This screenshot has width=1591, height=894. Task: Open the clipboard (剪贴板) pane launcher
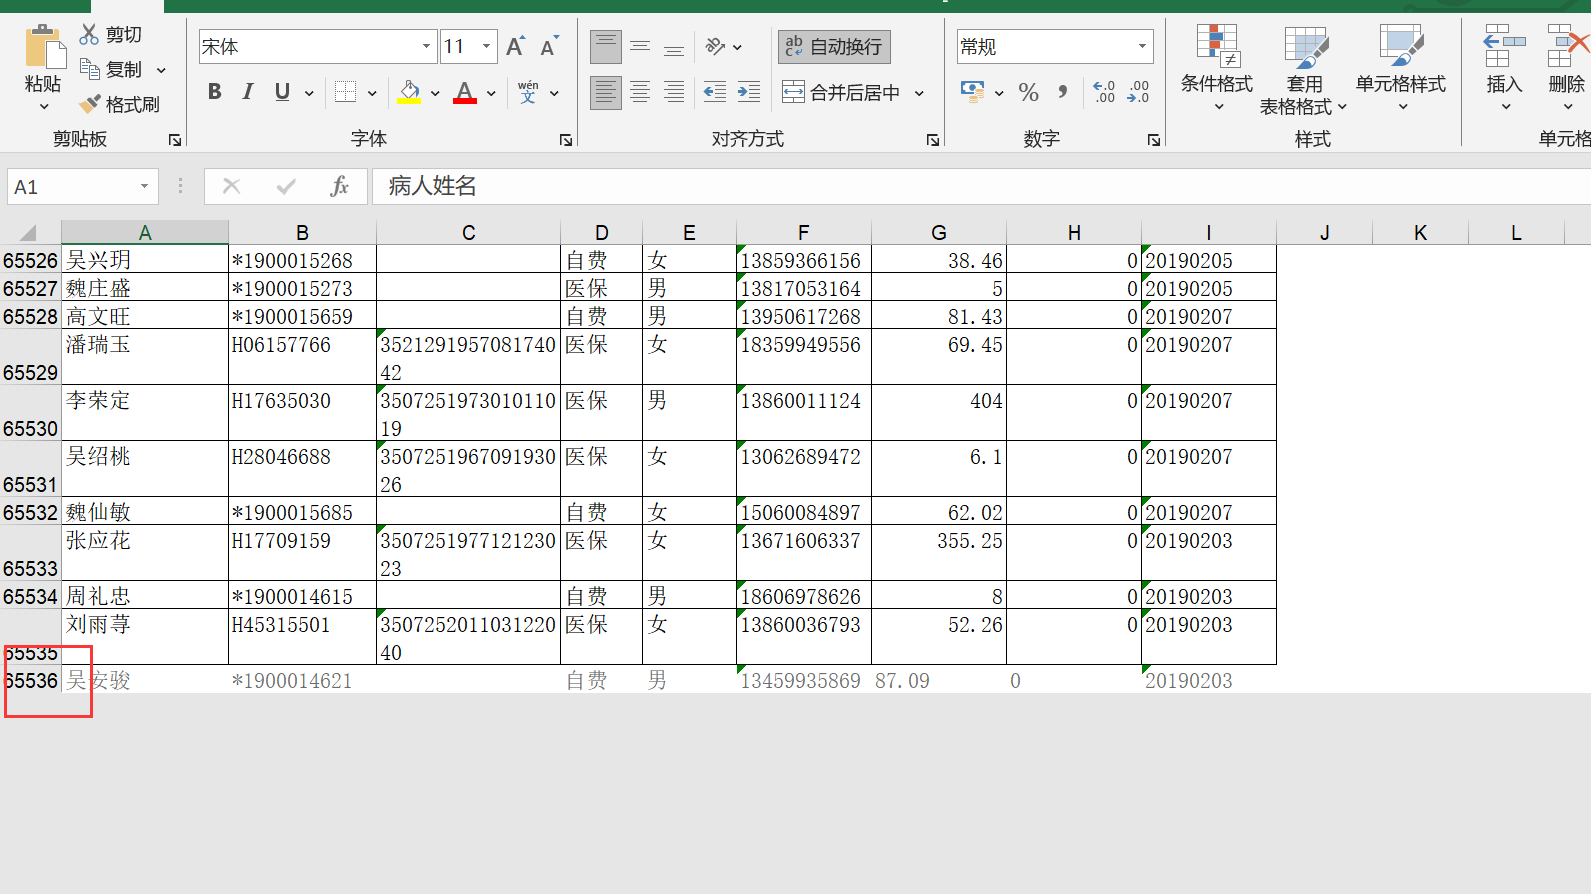coord(174,140)
